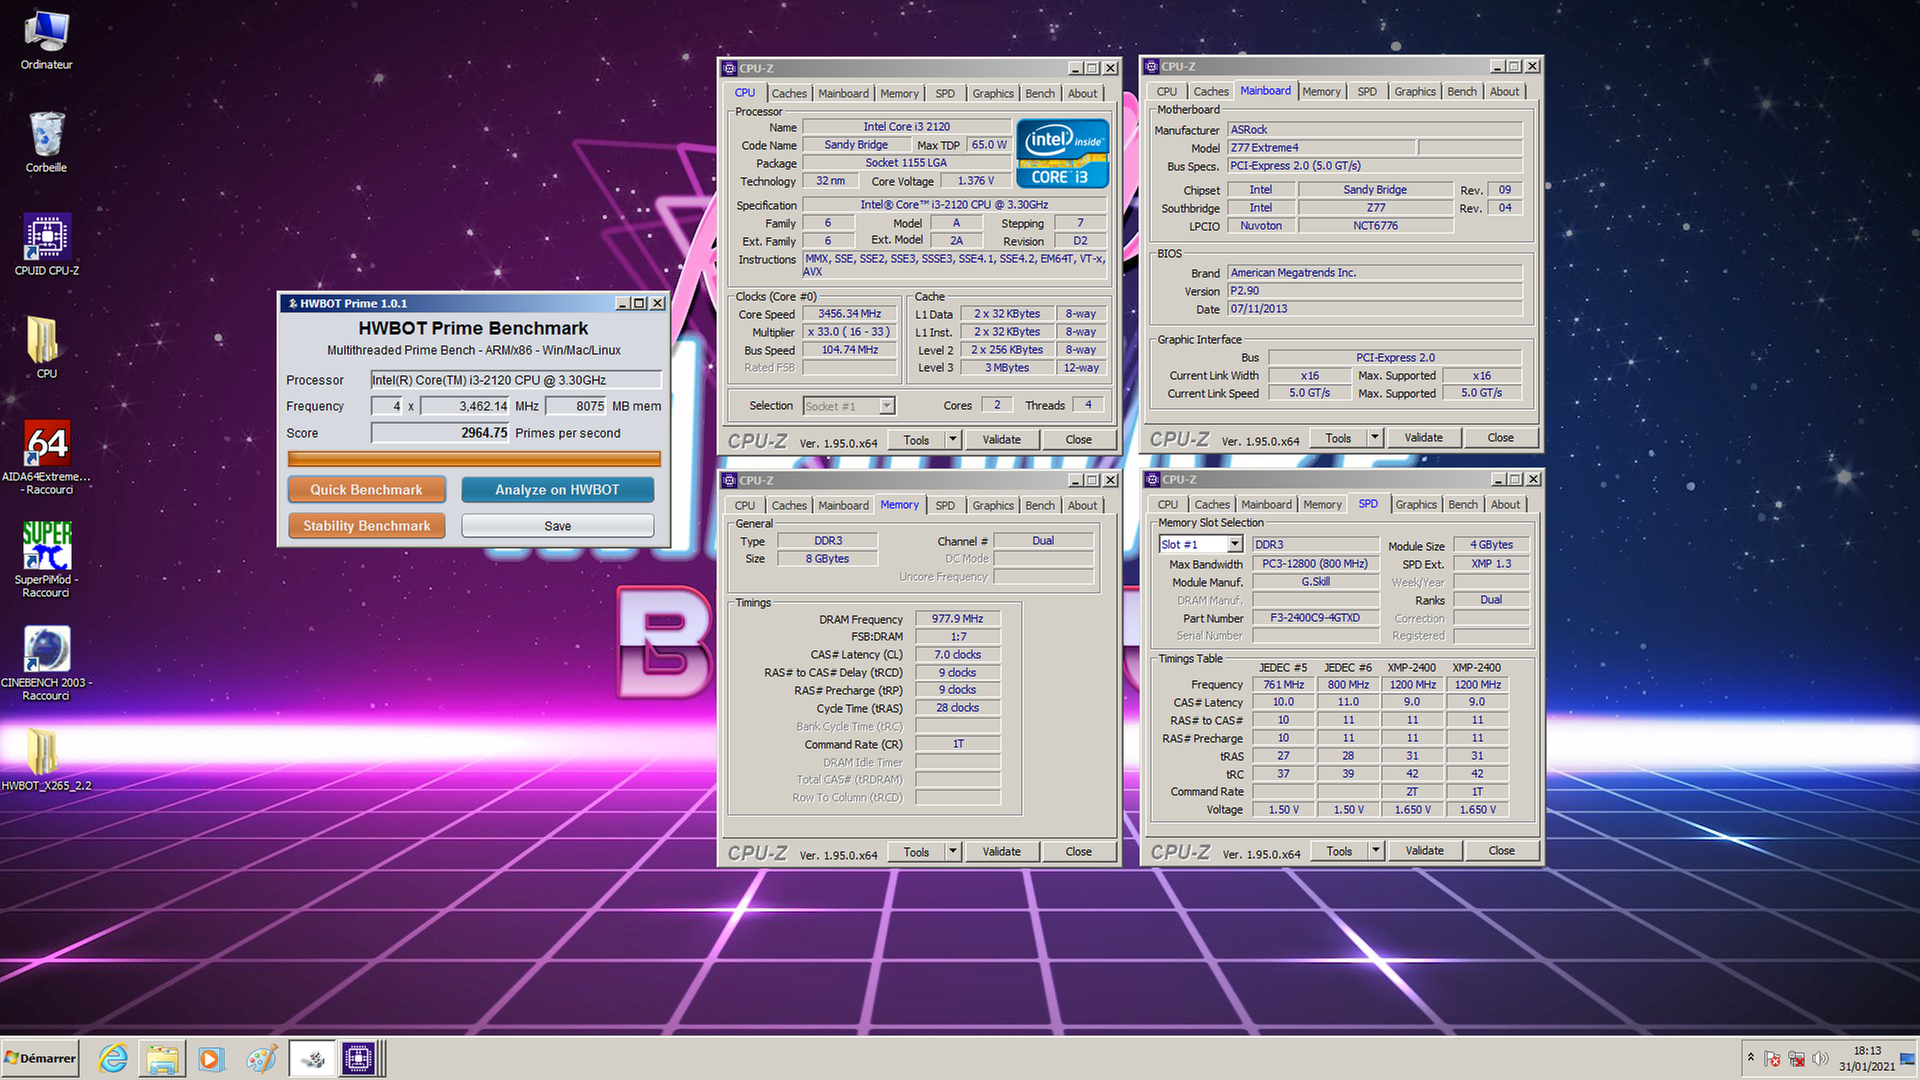Open Caches tab in CPU tab window
This screenshot has width=1920, height=1080.
click(x=789, y=93)
